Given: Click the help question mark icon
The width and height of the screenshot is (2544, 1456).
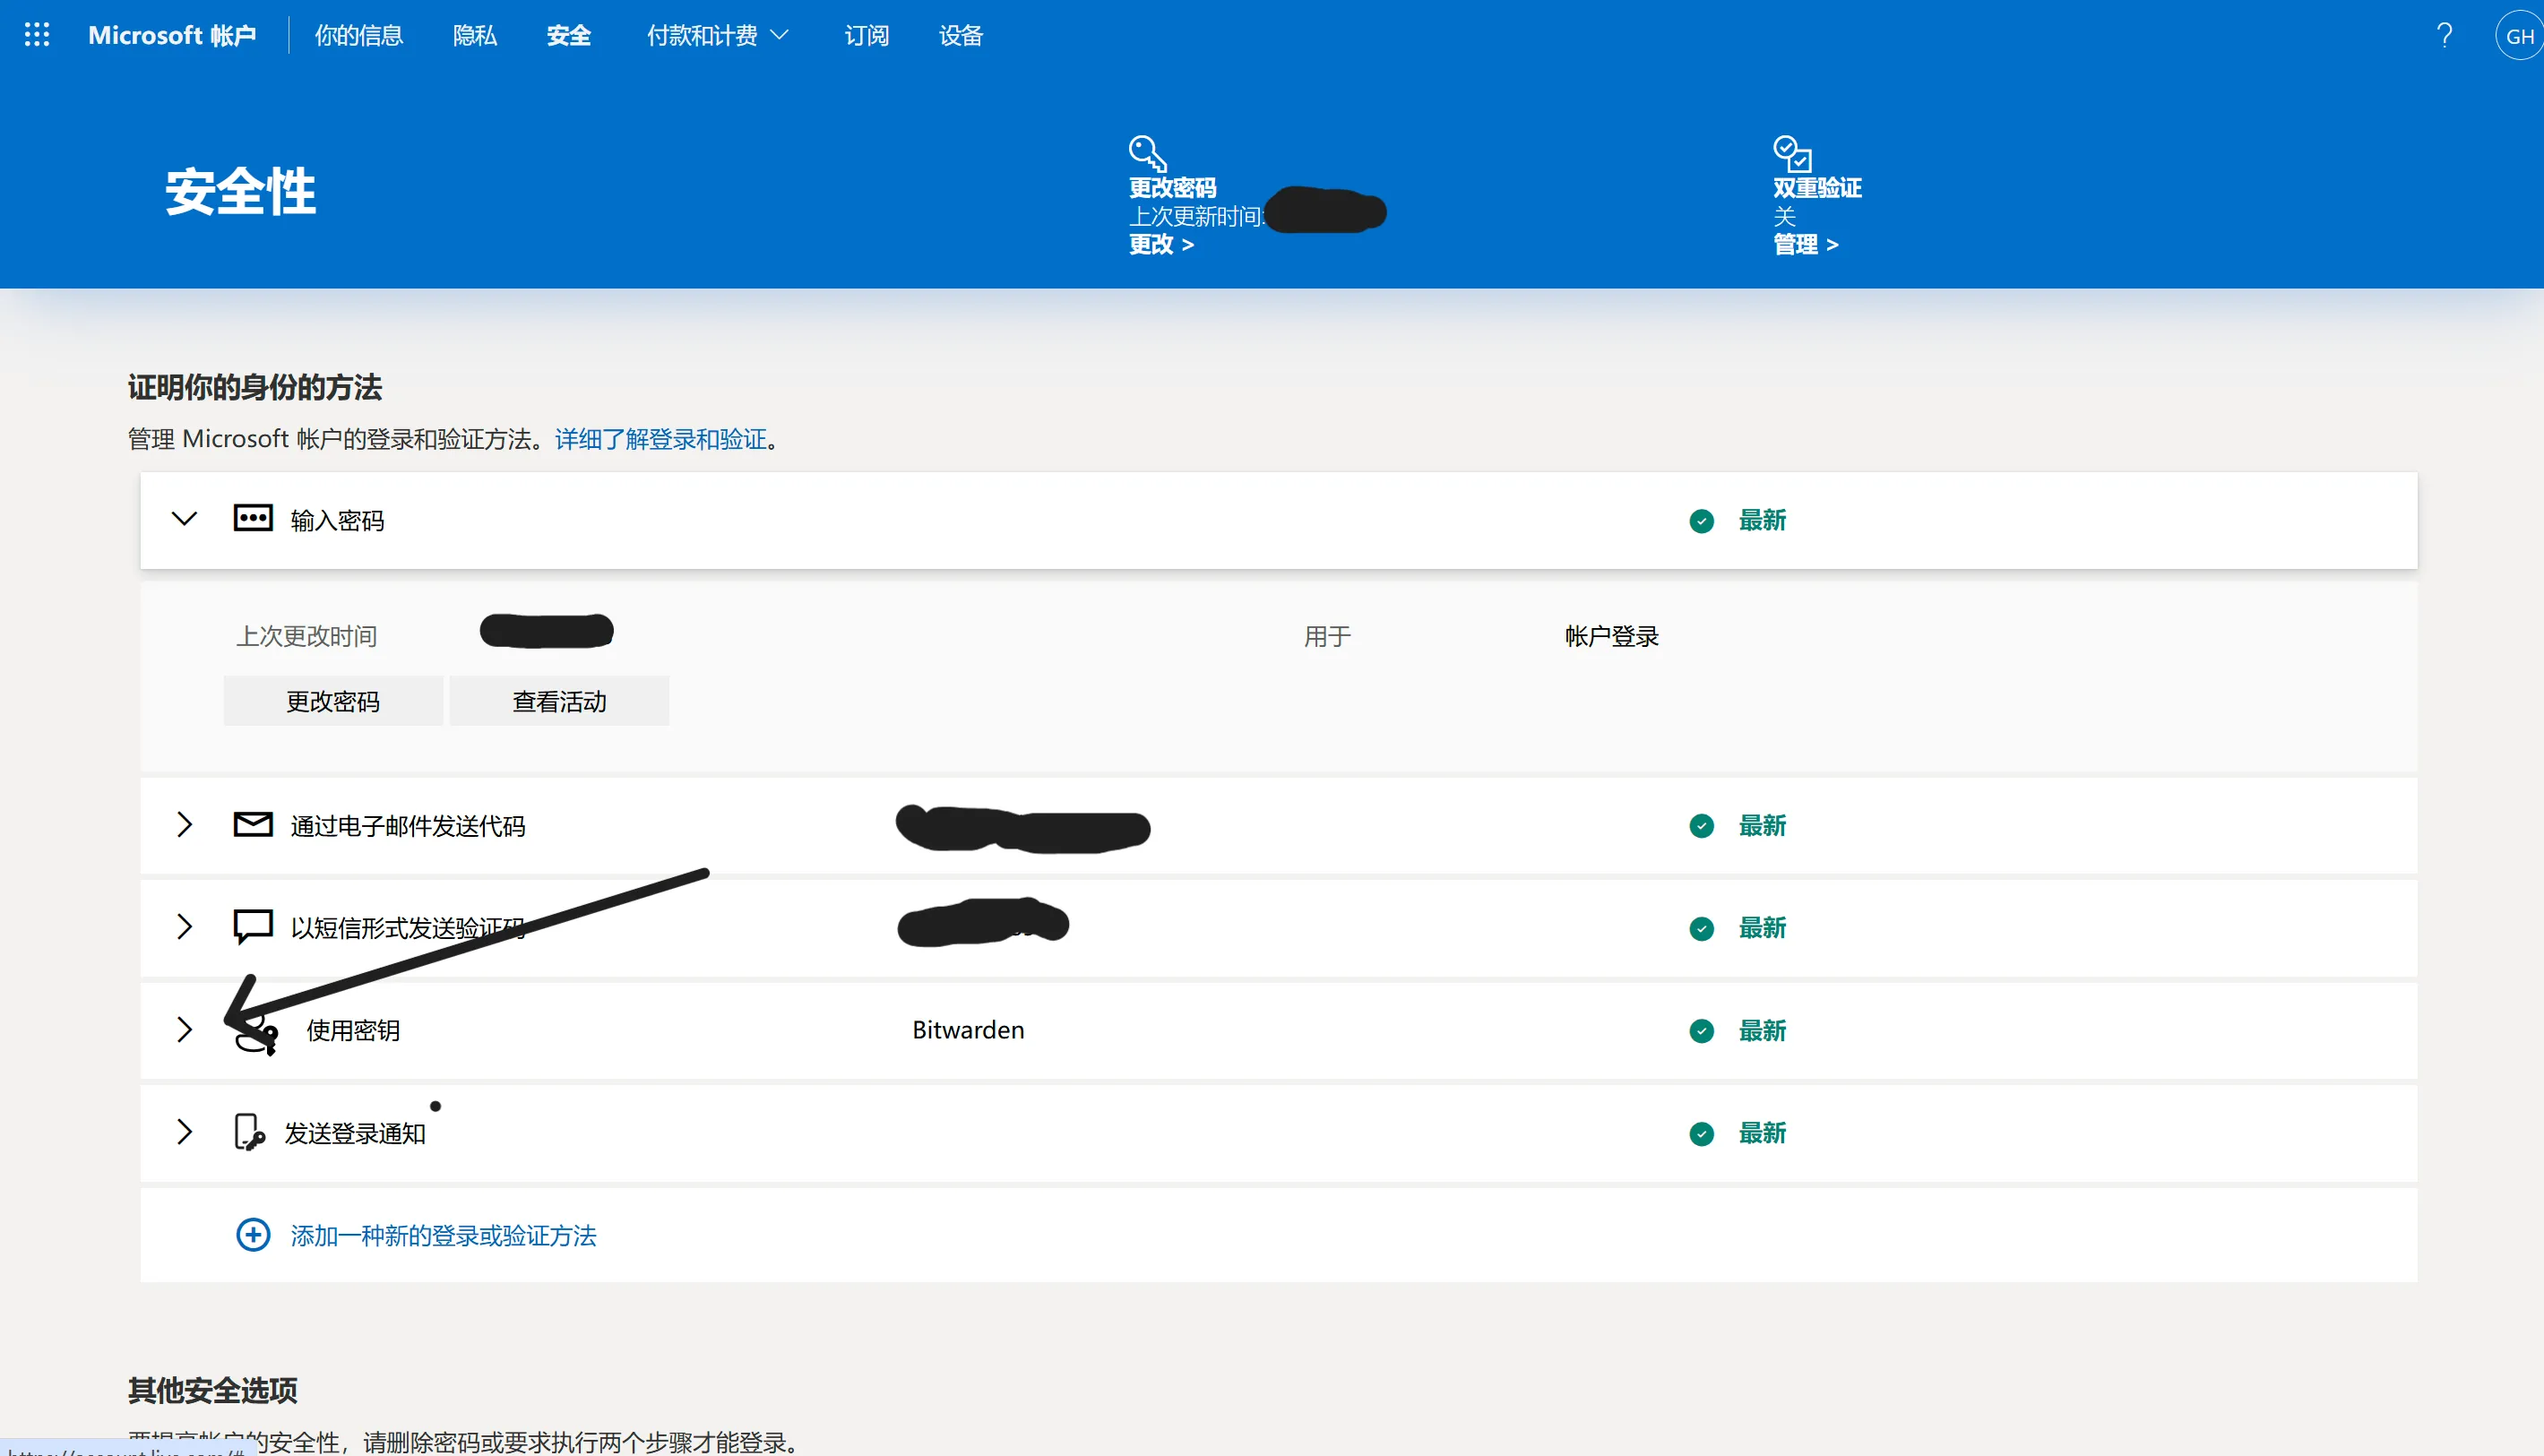Looking at the screenshot, I should 2444,36.
